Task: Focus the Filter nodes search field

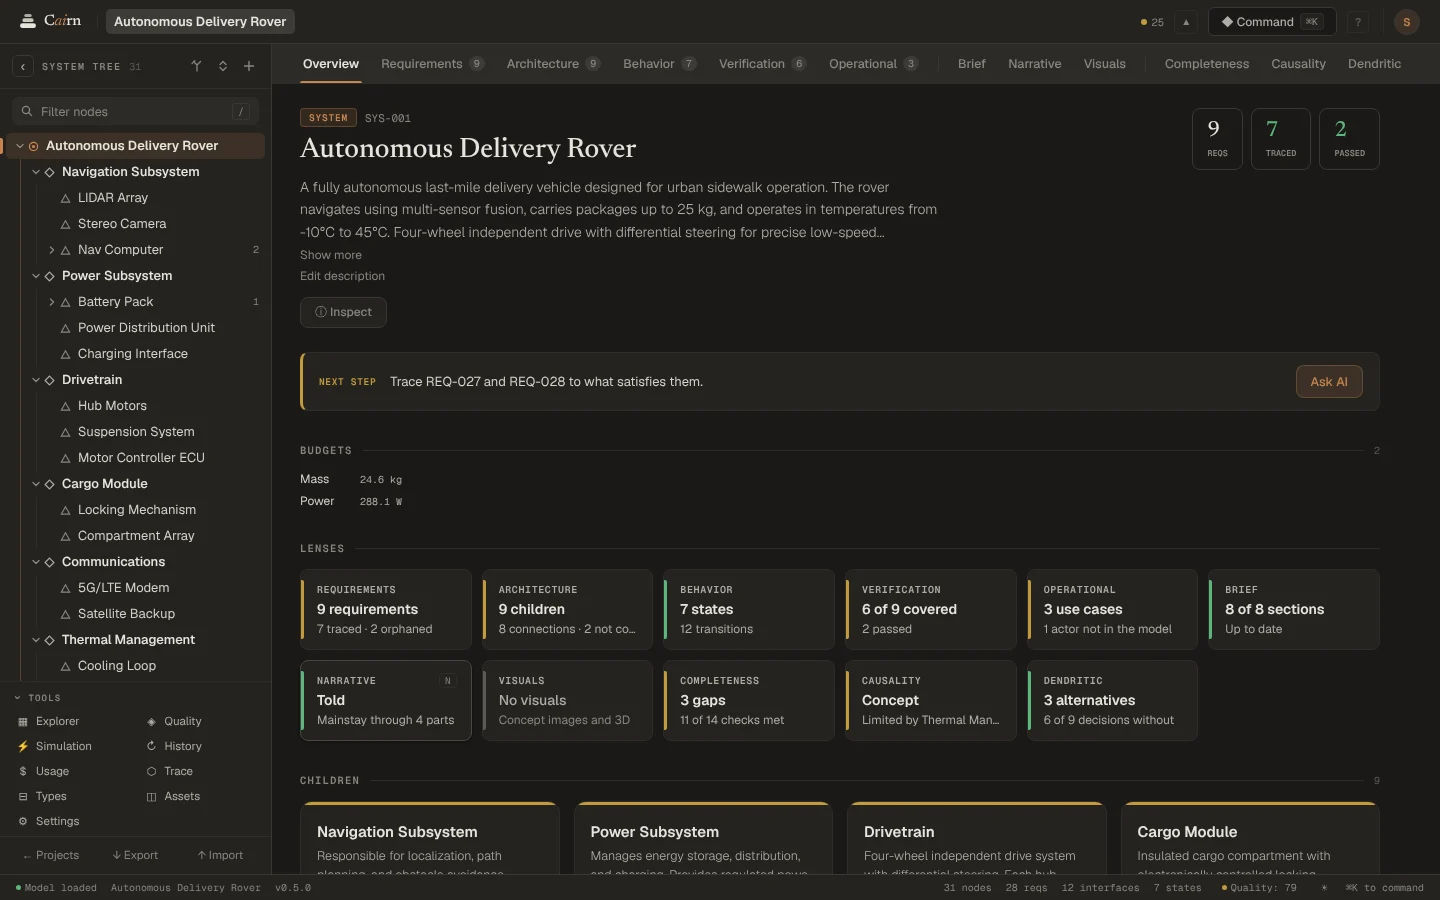Action: [135, 112]
